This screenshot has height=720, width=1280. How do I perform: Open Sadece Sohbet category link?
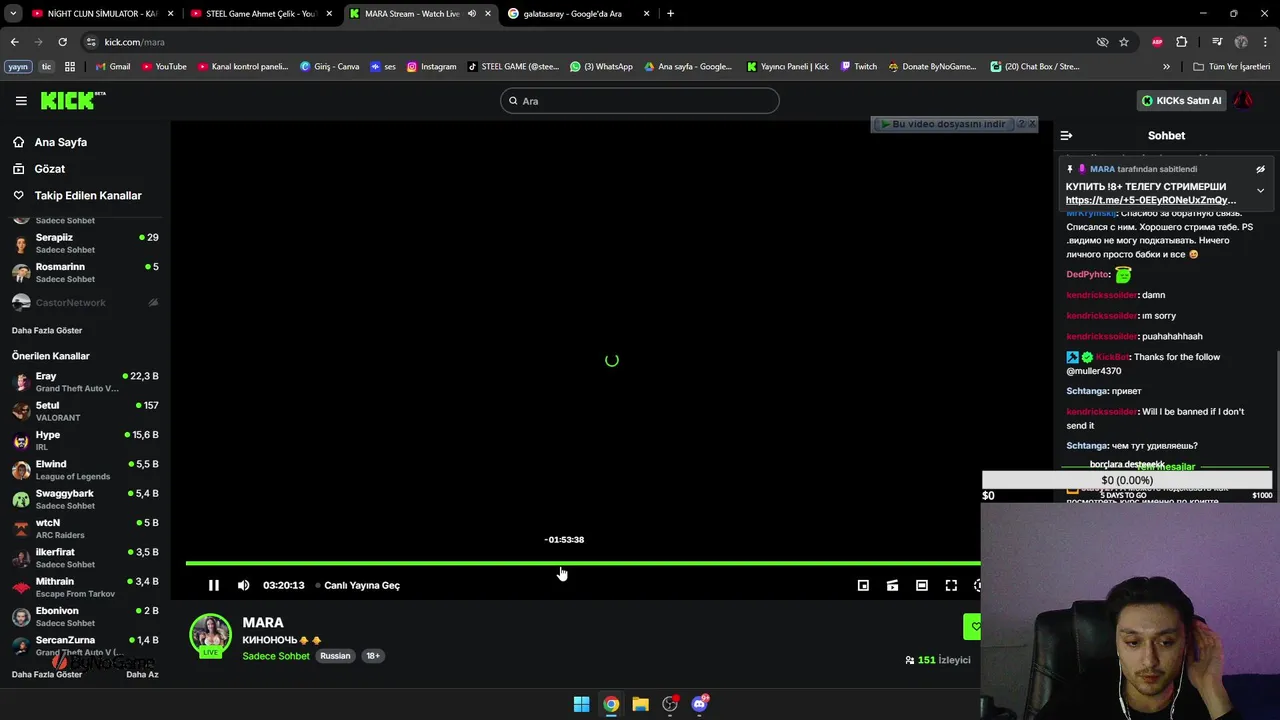pos(276,656)
